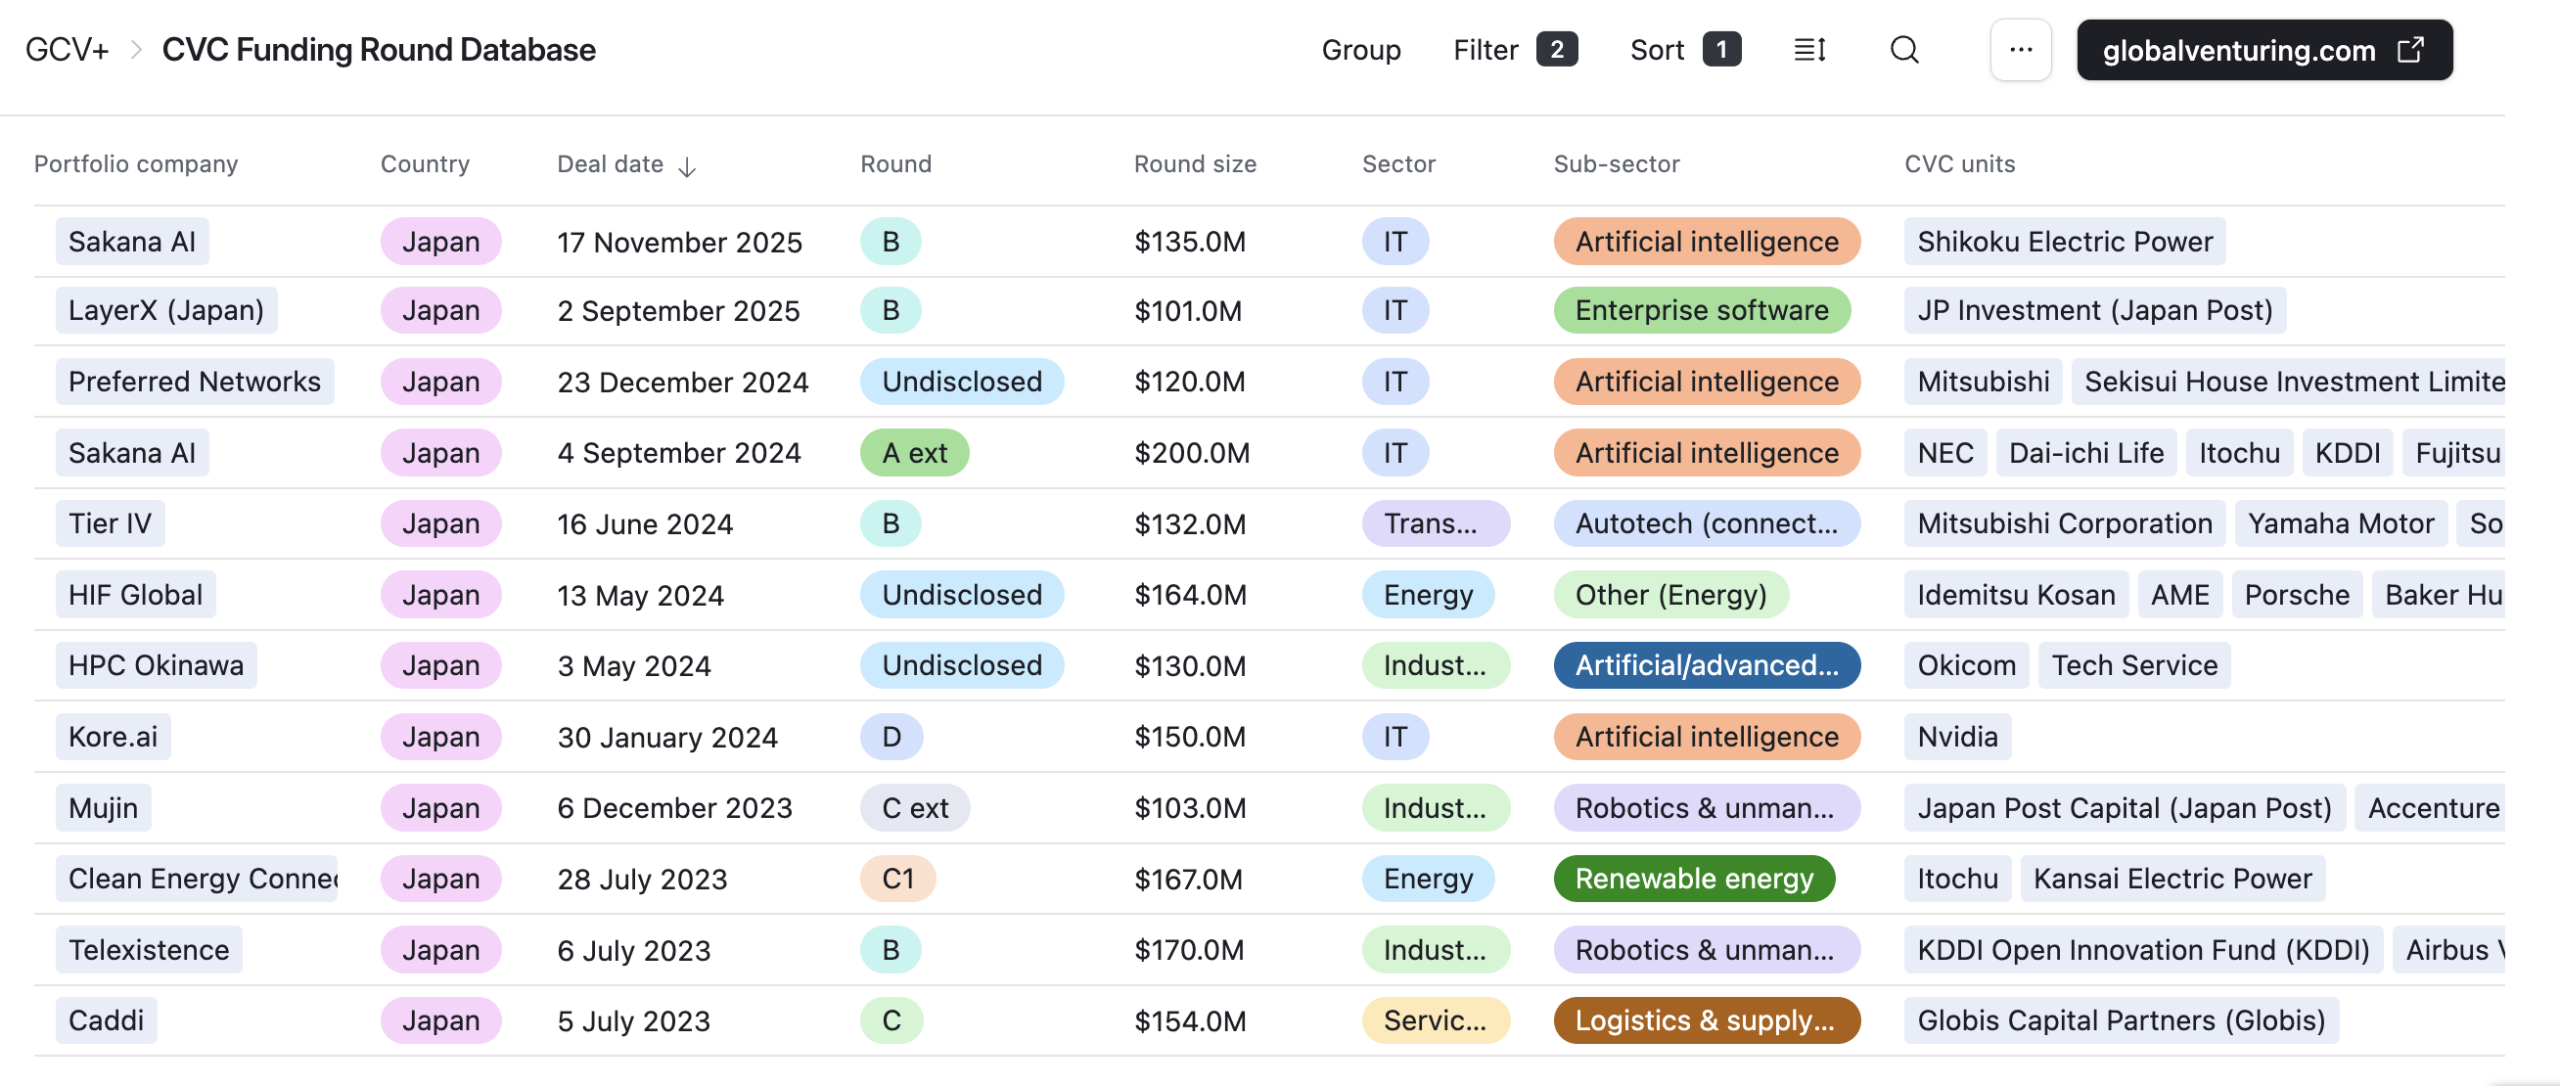
Task: Click the Sub-sector column header
Action: point(1616,164)
